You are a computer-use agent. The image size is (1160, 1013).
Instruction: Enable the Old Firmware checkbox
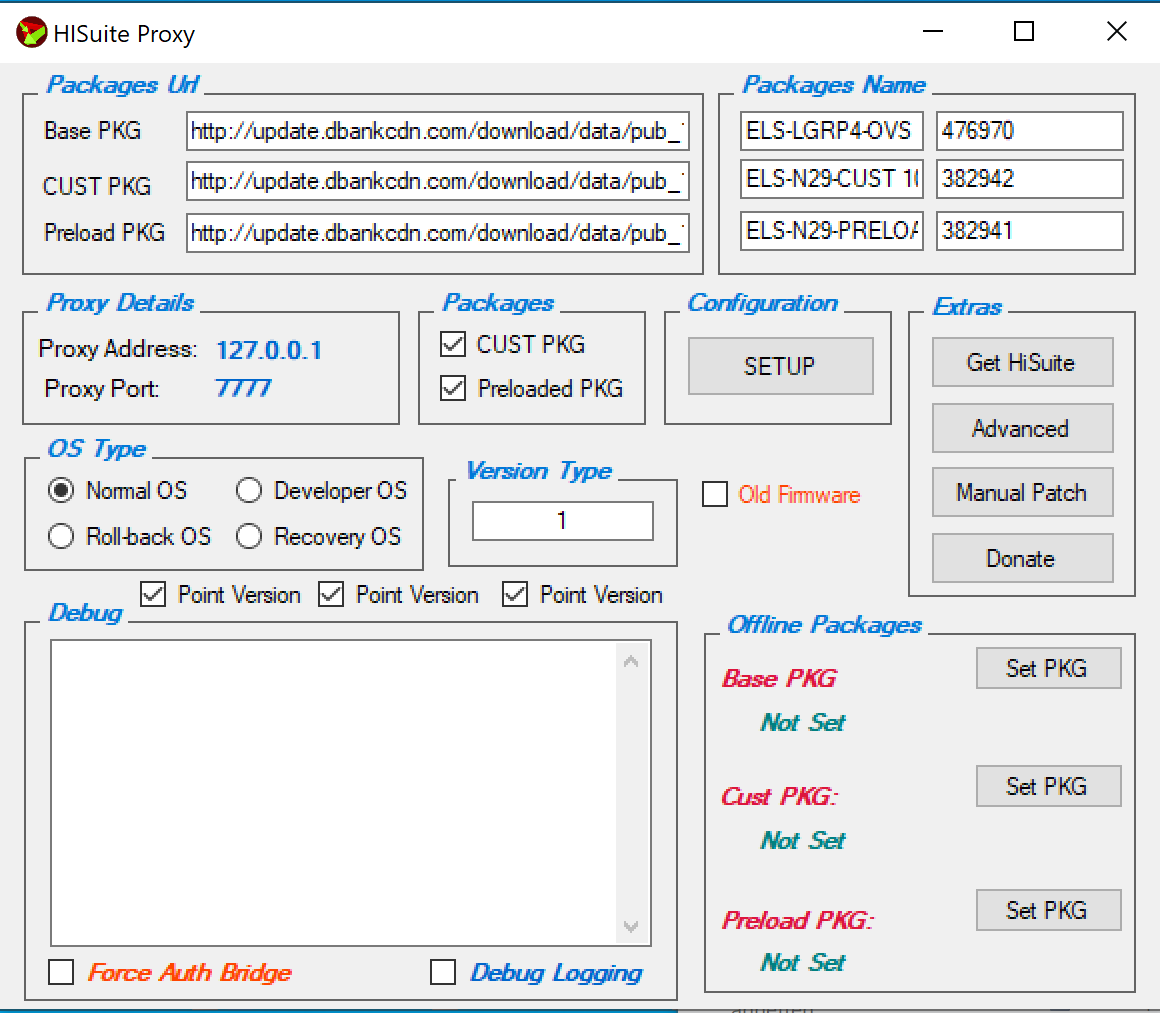[x=715, y=494]
